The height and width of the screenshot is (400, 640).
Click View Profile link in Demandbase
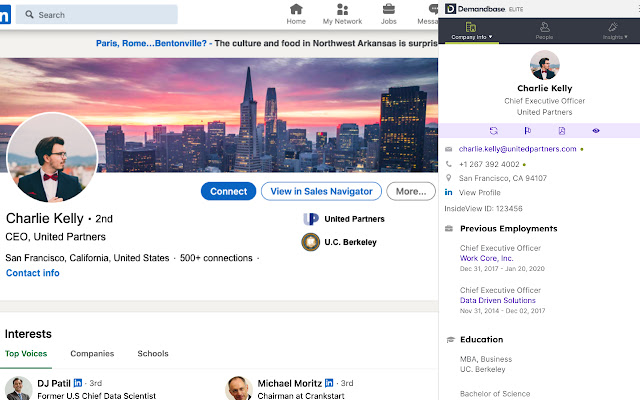coord(480,193)
